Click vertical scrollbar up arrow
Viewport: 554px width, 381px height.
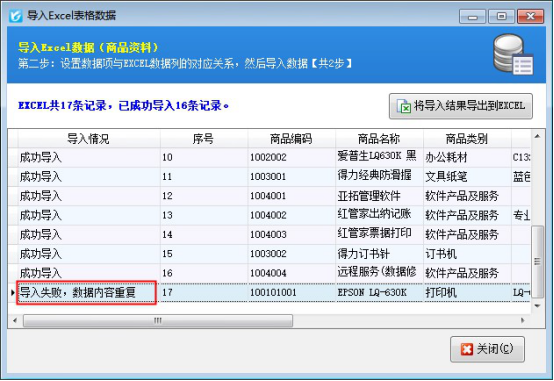537,136
